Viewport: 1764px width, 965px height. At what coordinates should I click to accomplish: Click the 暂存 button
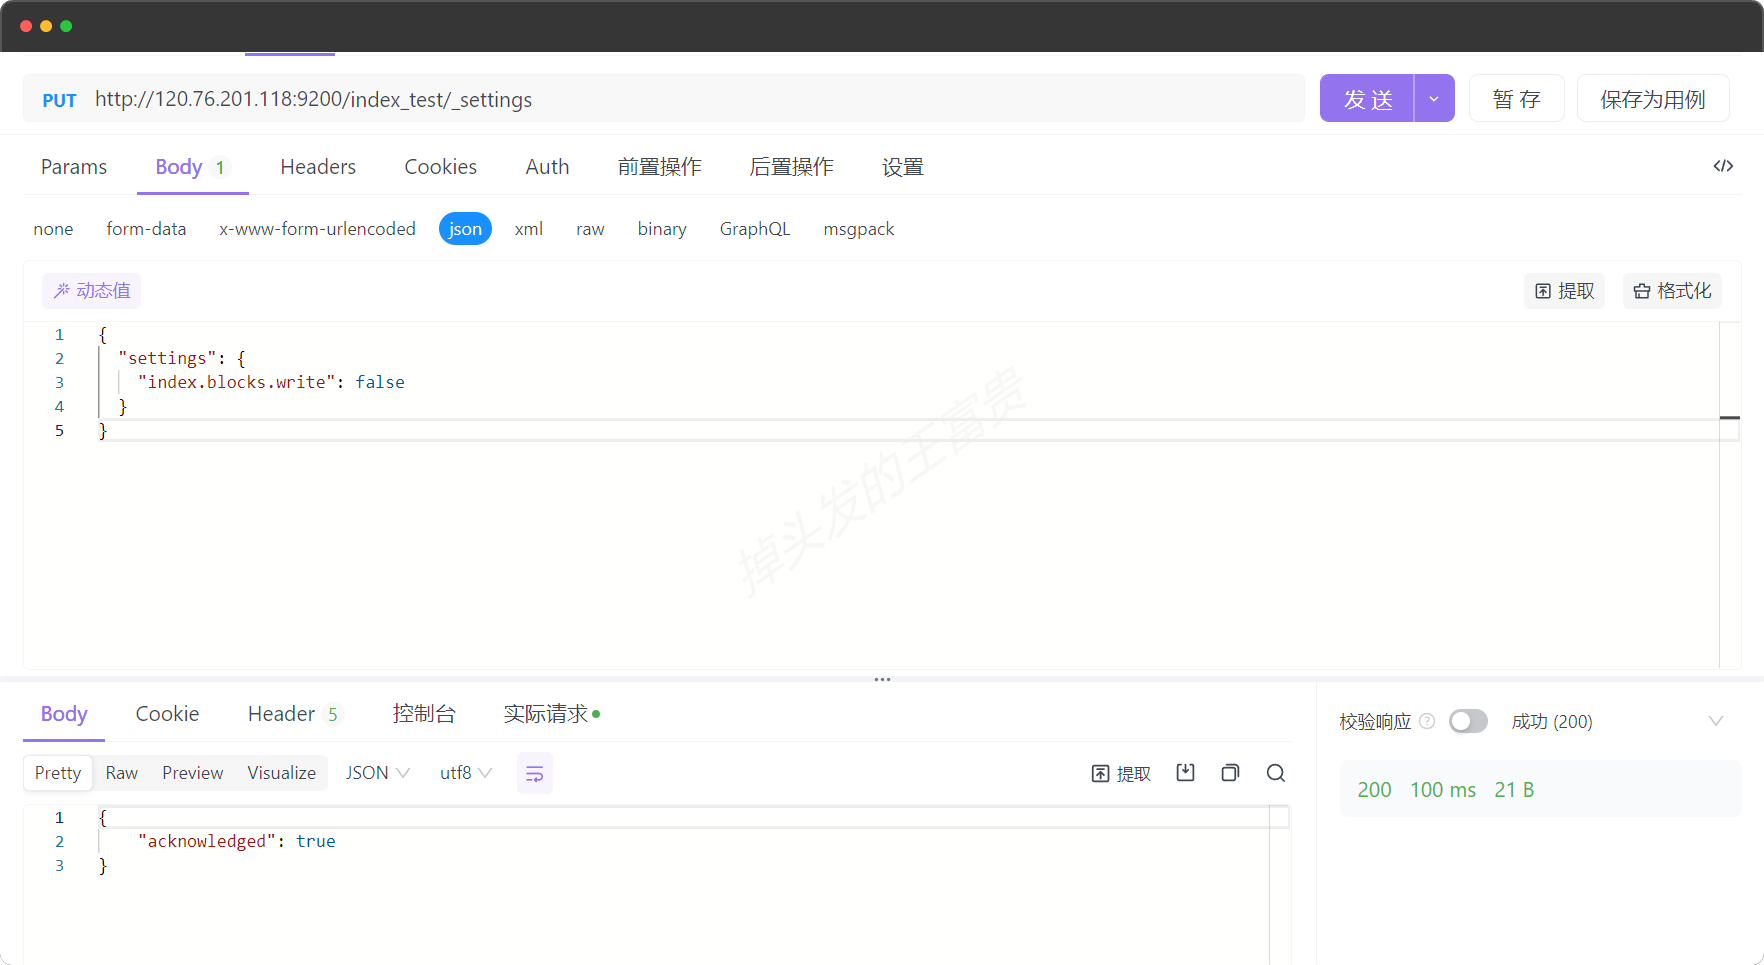coord(1516,99)
